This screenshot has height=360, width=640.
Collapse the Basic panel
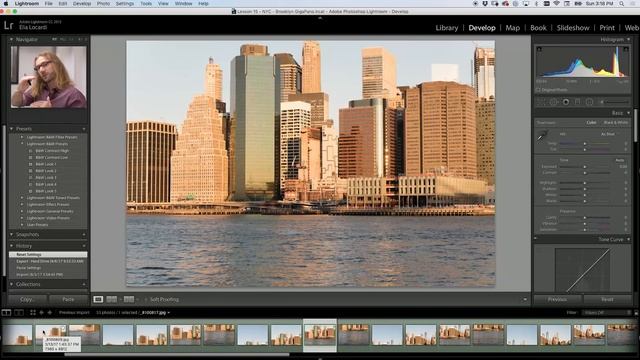[628, 113]
